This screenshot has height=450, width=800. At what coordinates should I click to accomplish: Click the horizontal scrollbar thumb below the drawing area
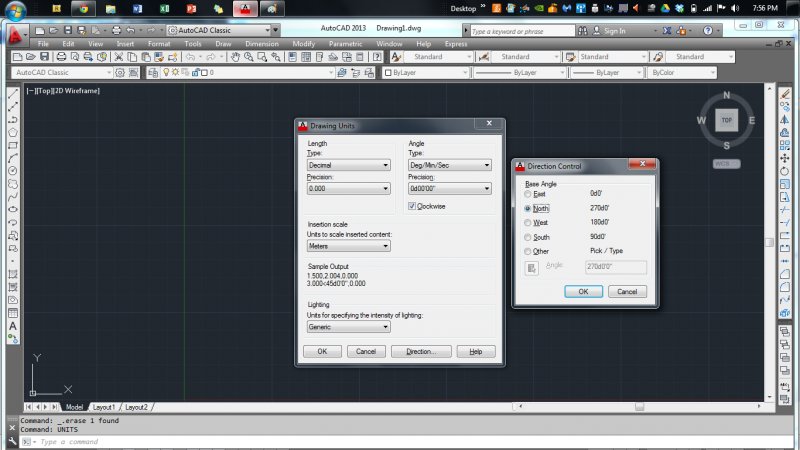pyautogui.click(x=639, y=407)
